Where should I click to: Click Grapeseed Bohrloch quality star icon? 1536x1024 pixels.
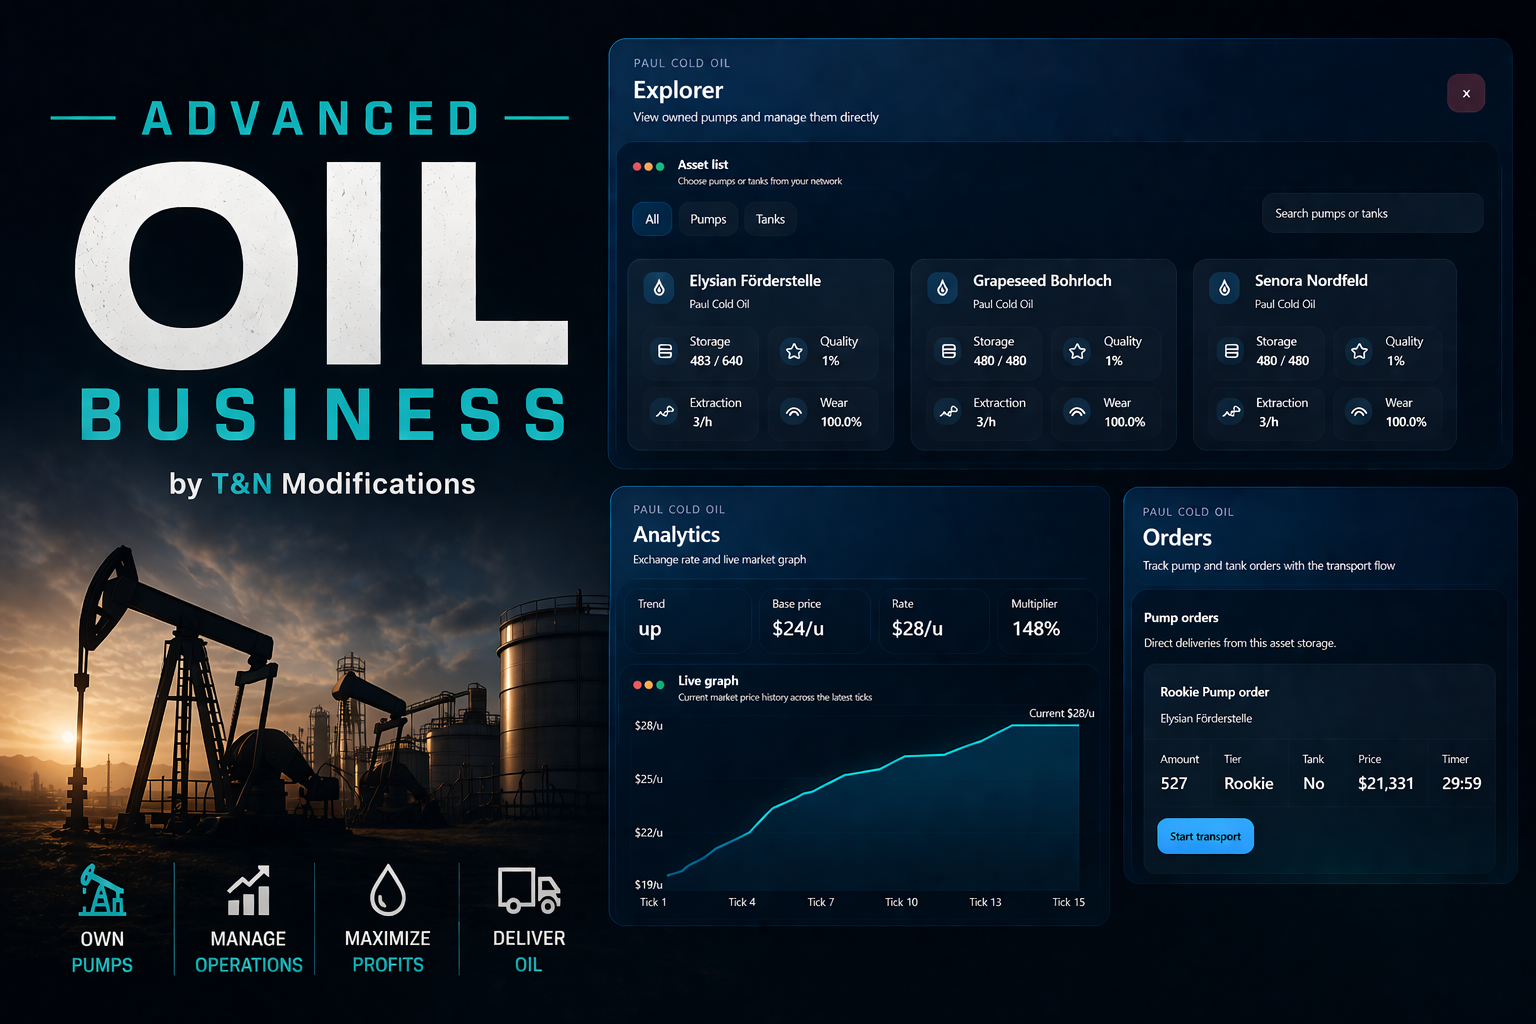[1077, 351]
